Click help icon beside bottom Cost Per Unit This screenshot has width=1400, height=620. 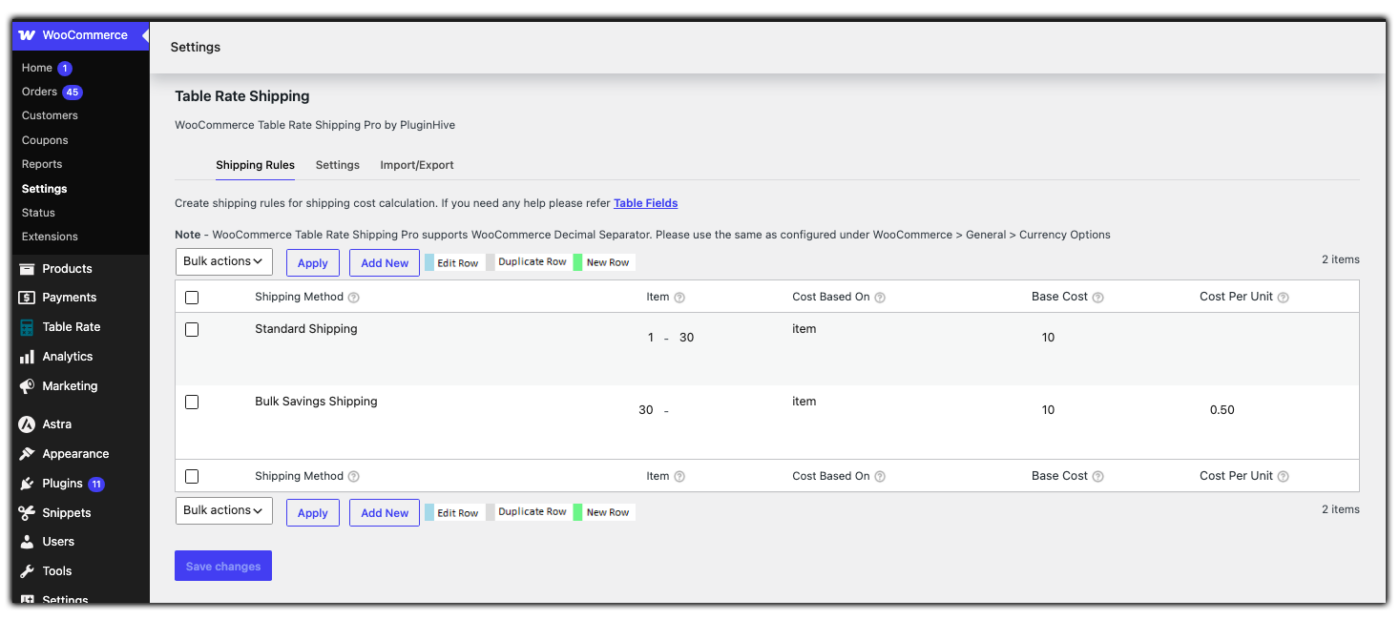(x=1283, y=477)
